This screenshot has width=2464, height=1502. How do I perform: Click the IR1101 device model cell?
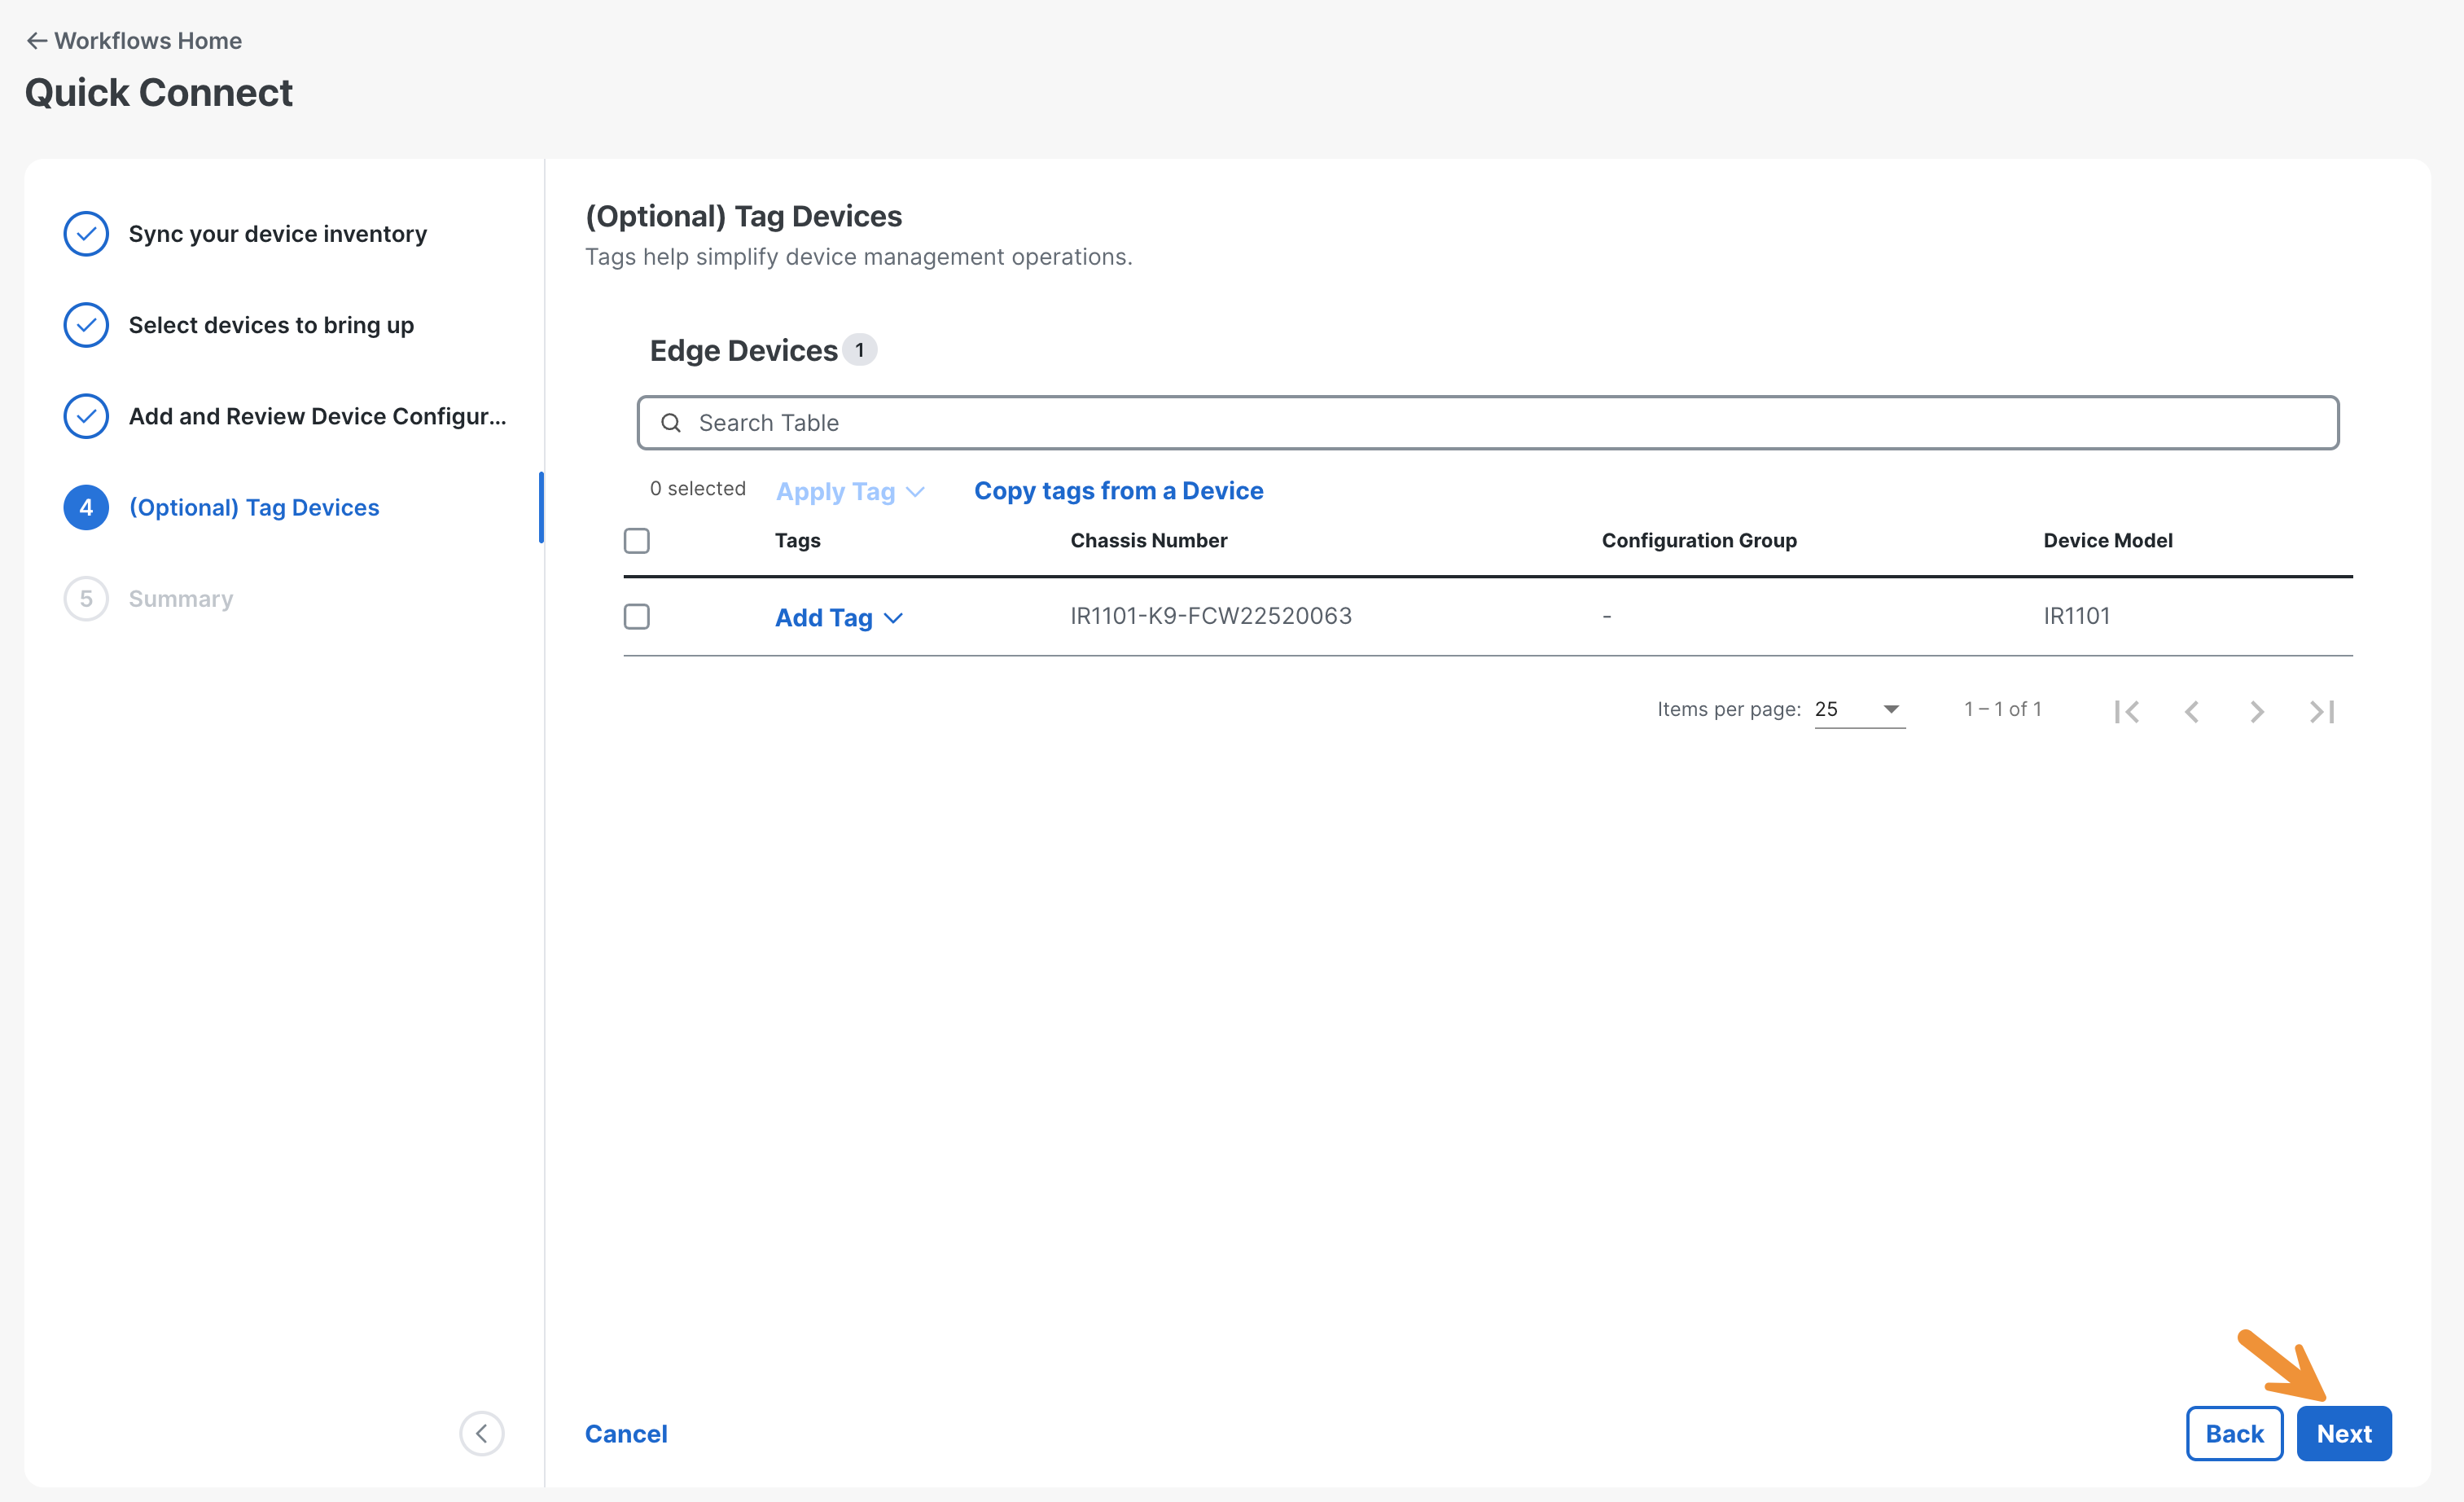point(2076,616)
